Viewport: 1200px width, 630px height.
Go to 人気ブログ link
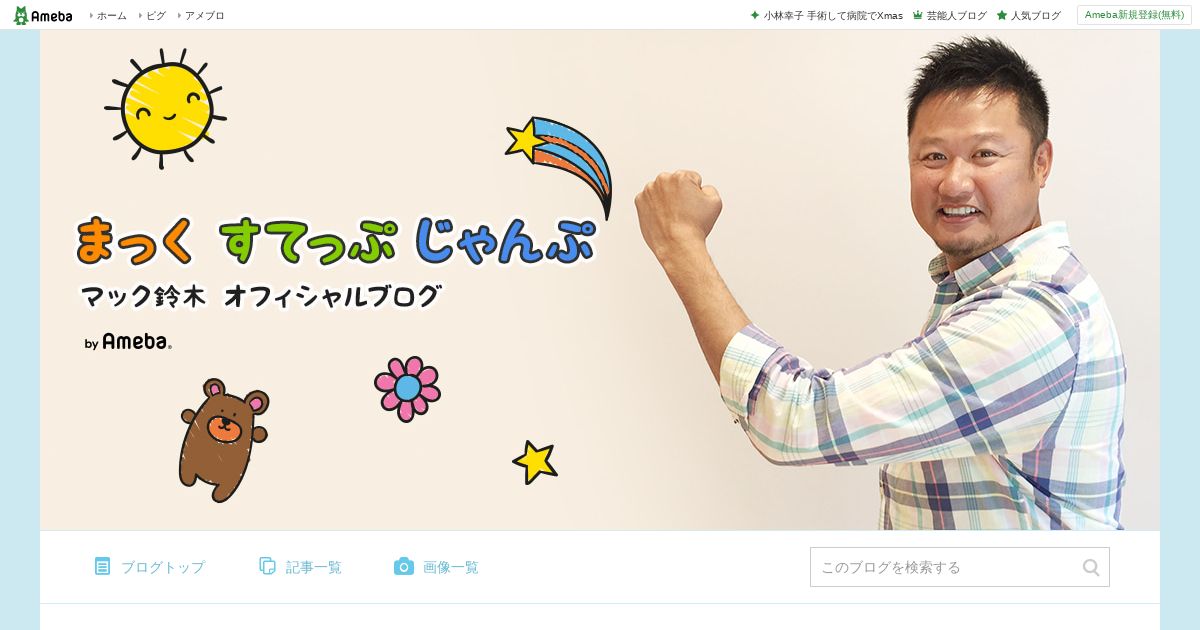tap(1036, 15)
